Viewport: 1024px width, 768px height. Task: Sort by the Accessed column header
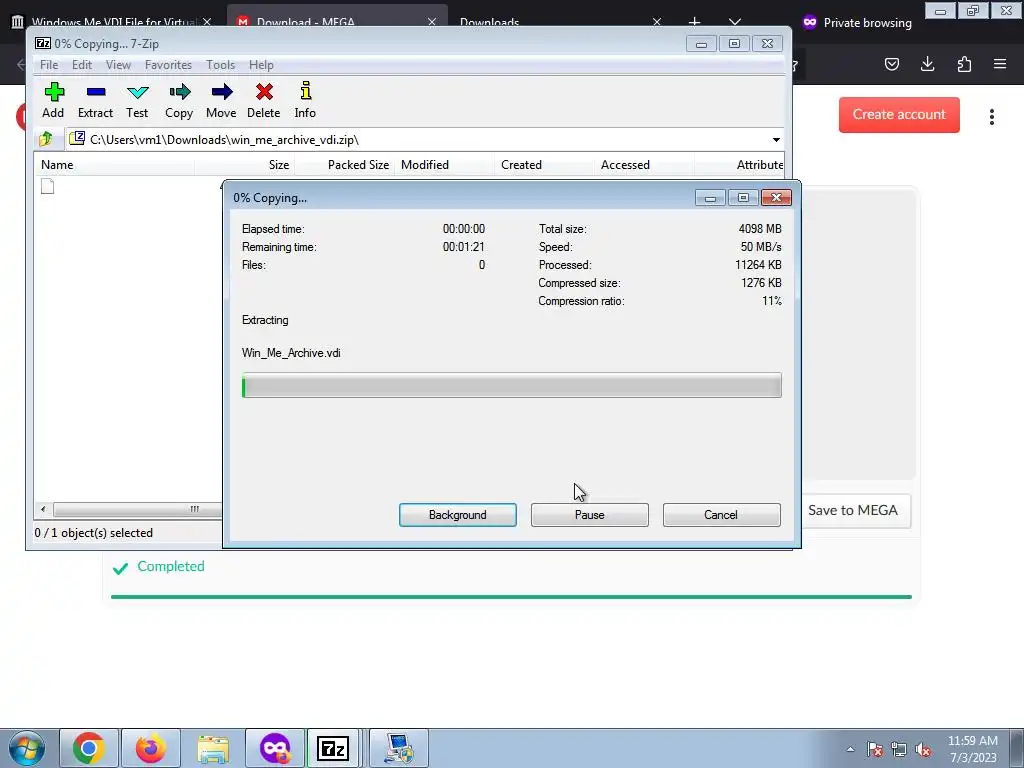point(644,165)
